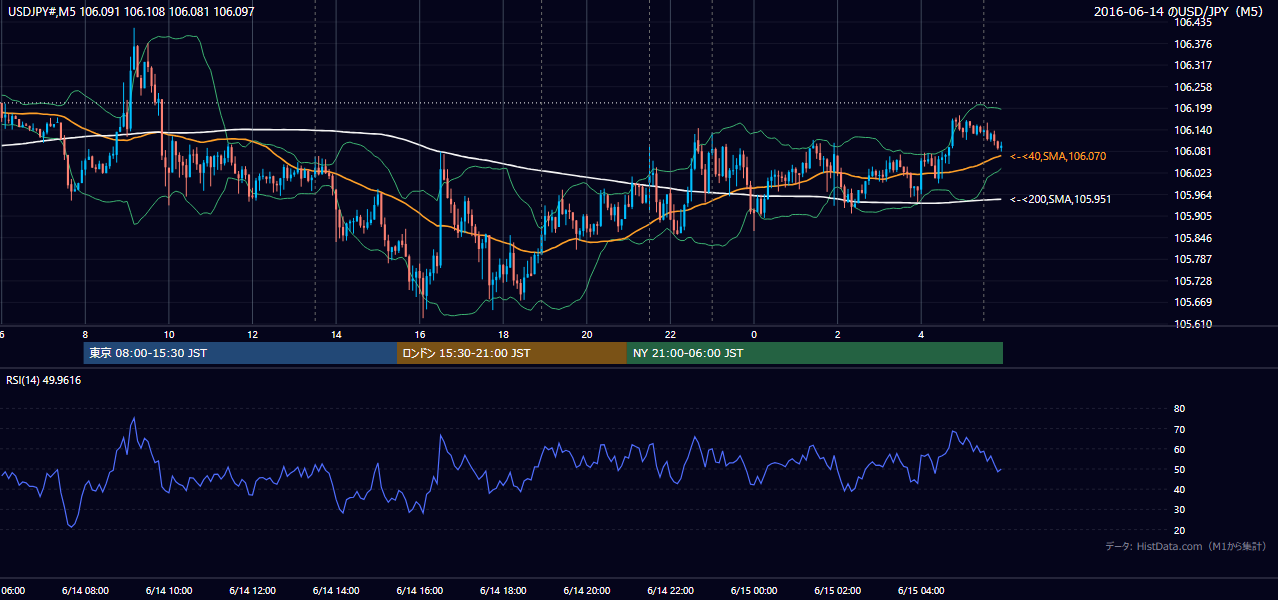Click hour tick 18 under the price chart
Image resolution: width=1278 pixels, height=600 pixels.
[503, 334]
